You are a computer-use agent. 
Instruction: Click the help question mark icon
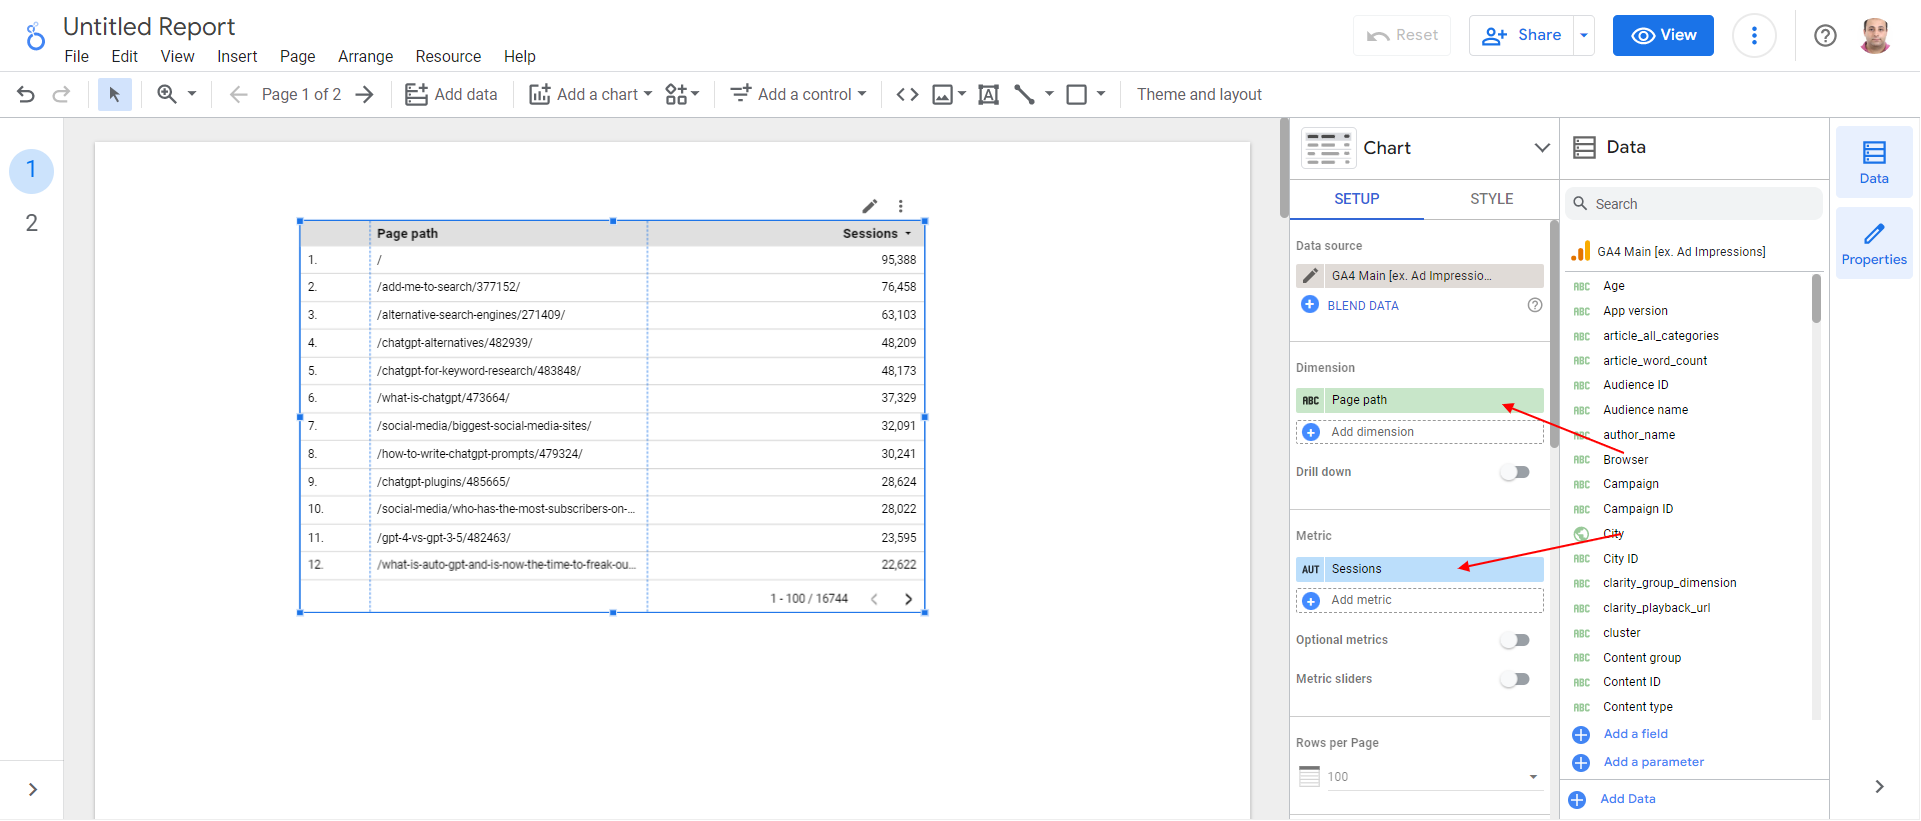(x=1825, y=36)
